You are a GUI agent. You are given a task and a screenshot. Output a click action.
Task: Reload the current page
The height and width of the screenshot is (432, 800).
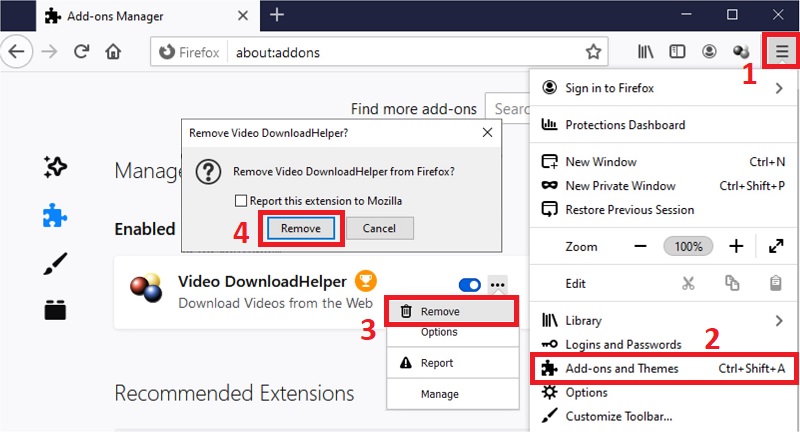[x=82, y=52]
